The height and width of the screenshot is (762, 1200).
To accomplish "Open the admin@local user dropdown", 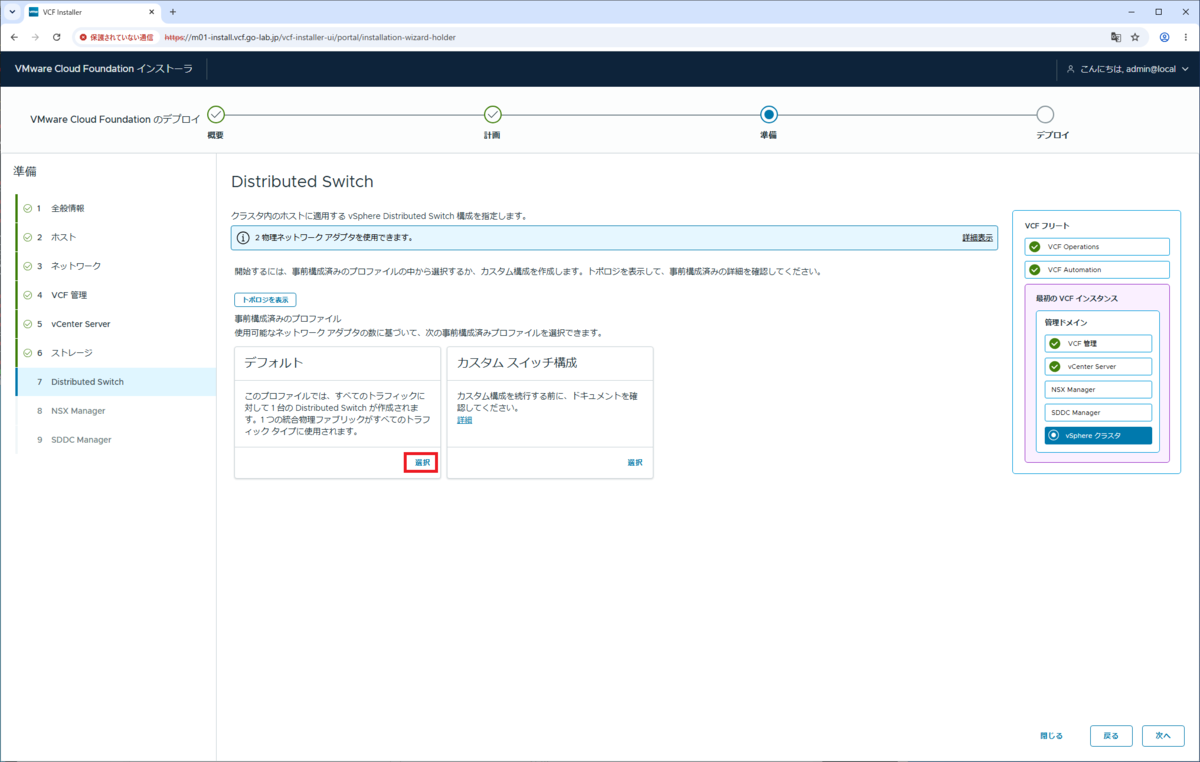I will (x=1128, y=69).
